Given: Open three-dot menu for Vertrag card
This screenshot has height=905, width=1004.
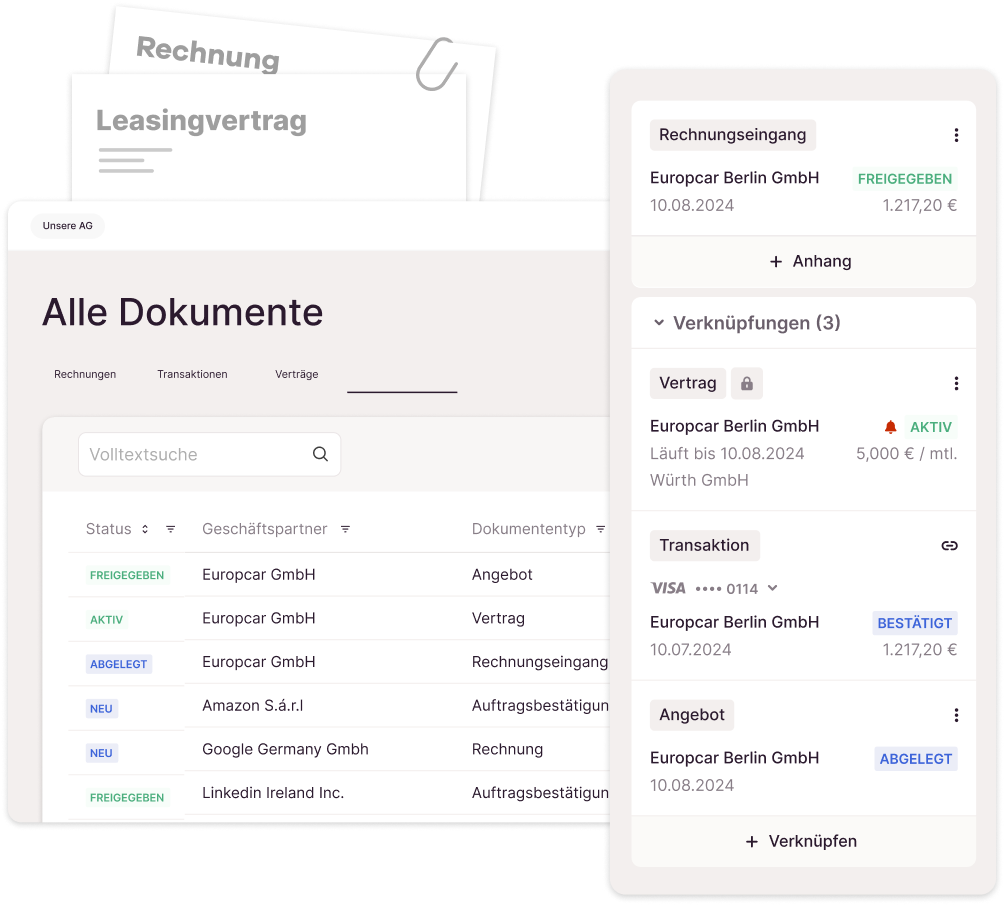Looking at the screenshot, I should 956,383.
